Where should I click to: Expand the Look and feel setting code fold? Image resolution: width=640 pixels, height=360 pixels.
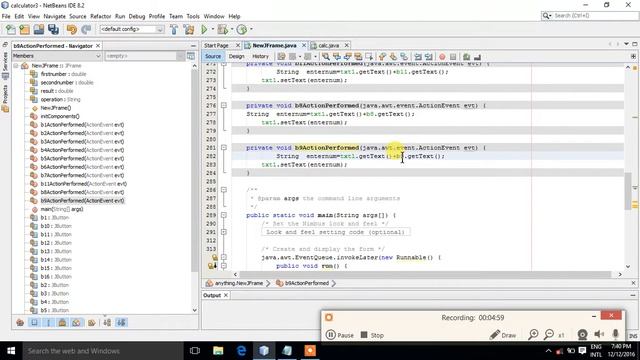(x=224, y=232)
